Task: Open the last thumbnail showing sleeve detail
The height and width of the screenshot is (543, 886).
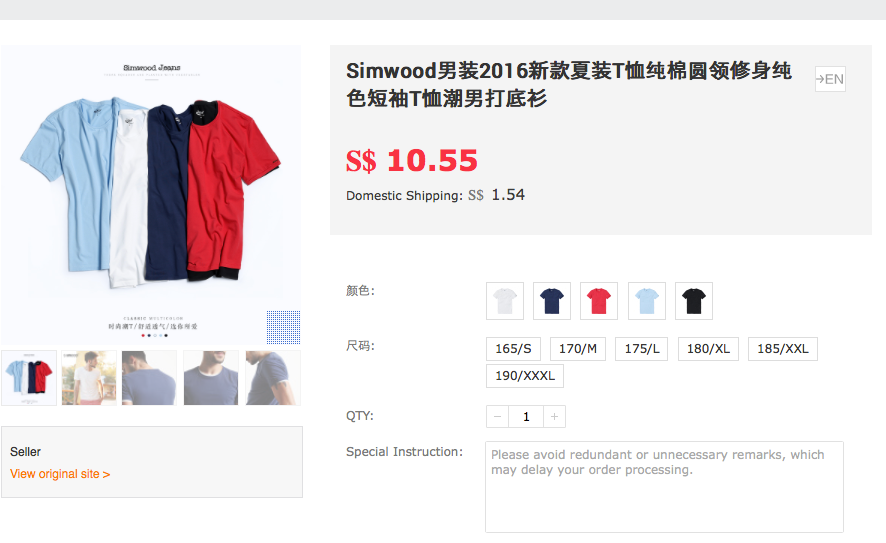Action: tap(273, 378)
